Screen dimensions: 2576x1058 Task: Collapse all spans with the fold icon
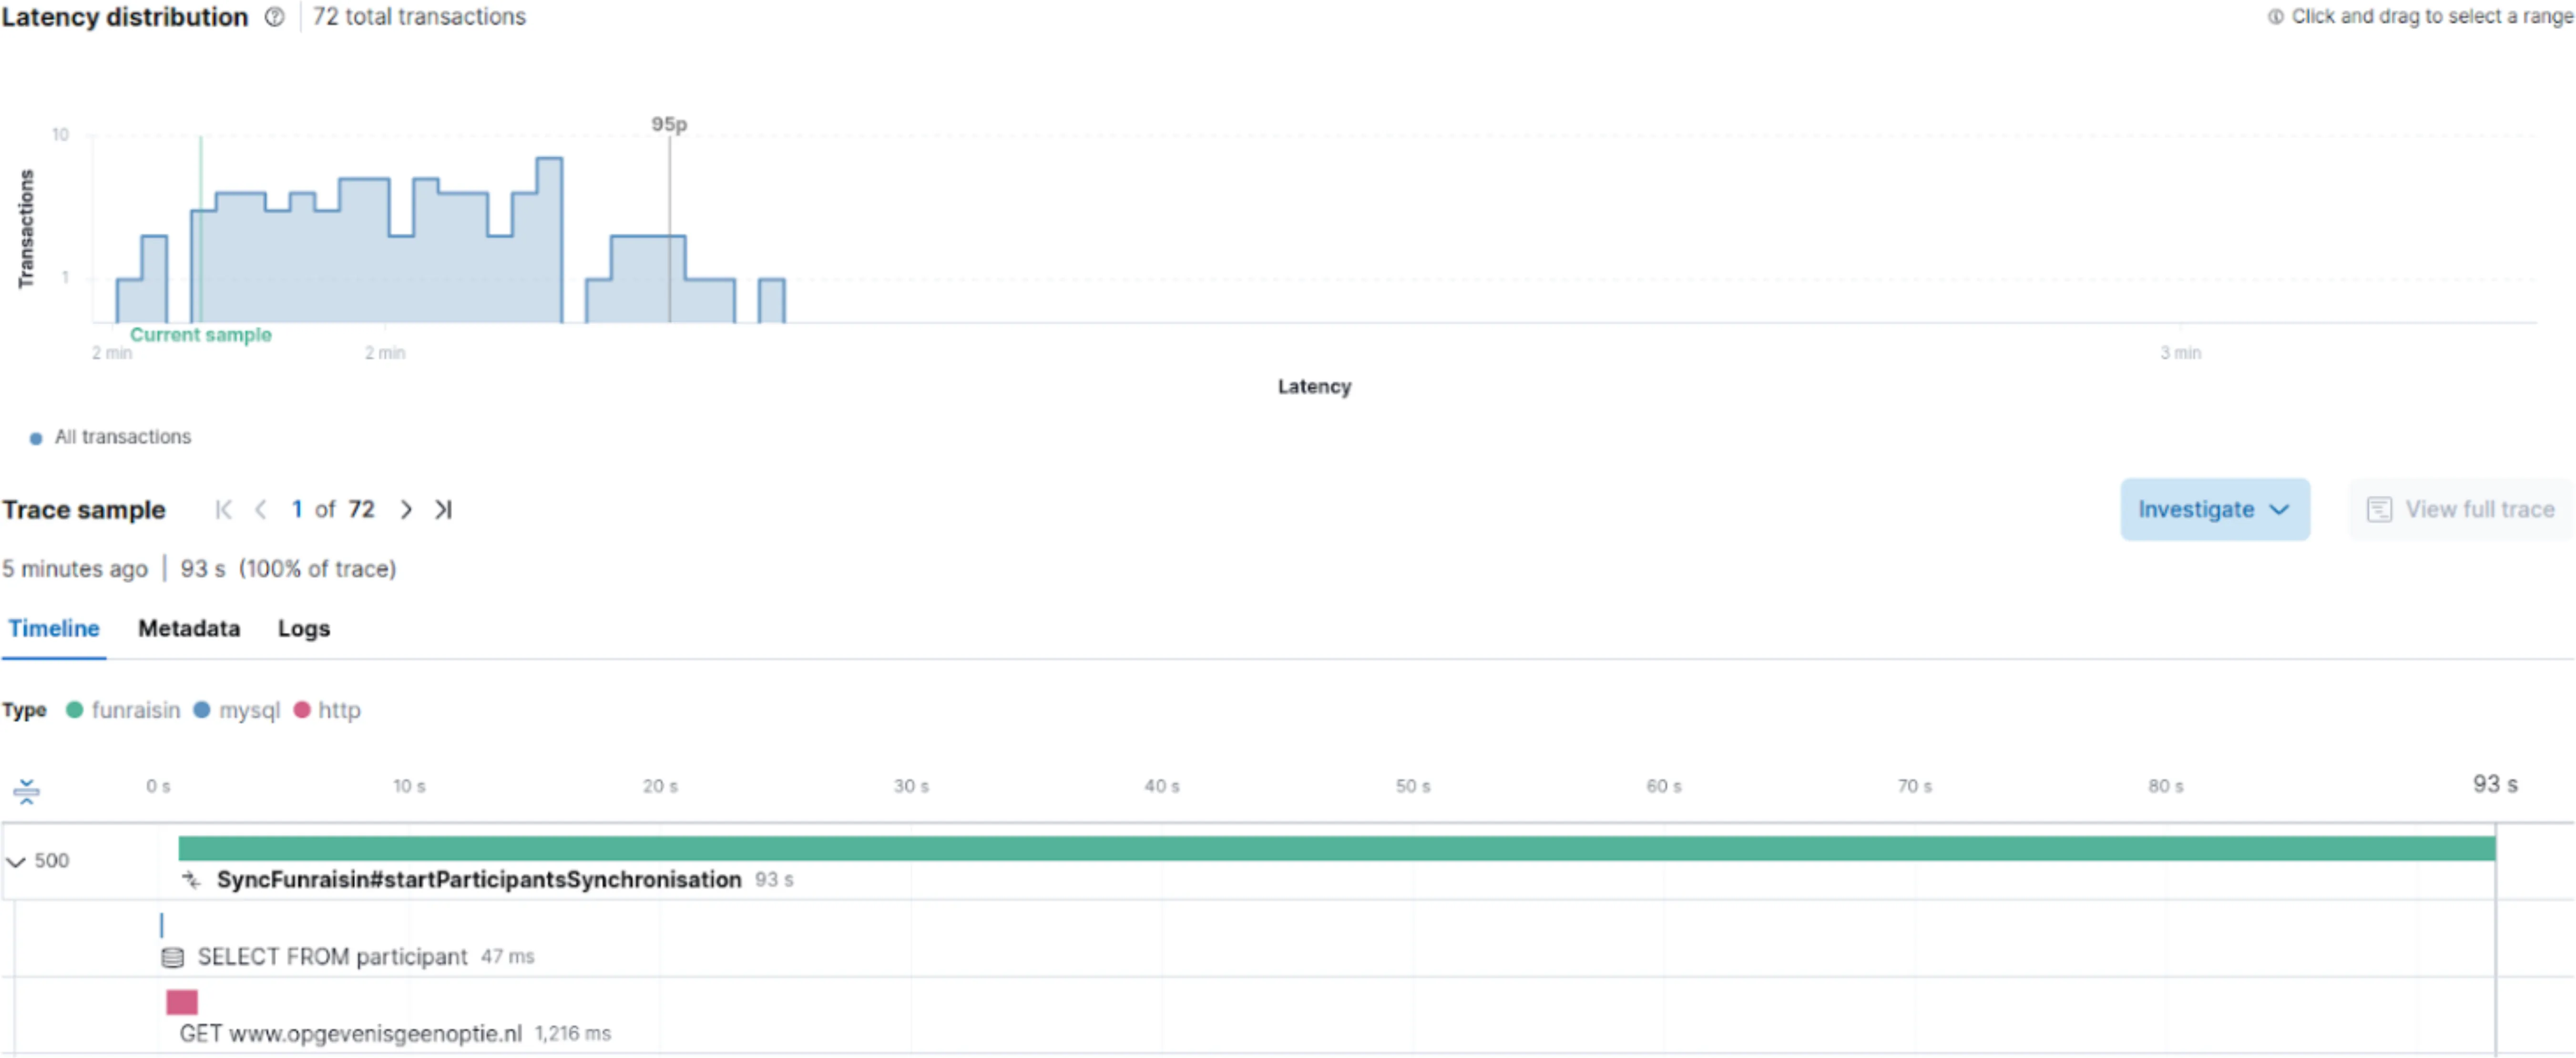[26, 793]
